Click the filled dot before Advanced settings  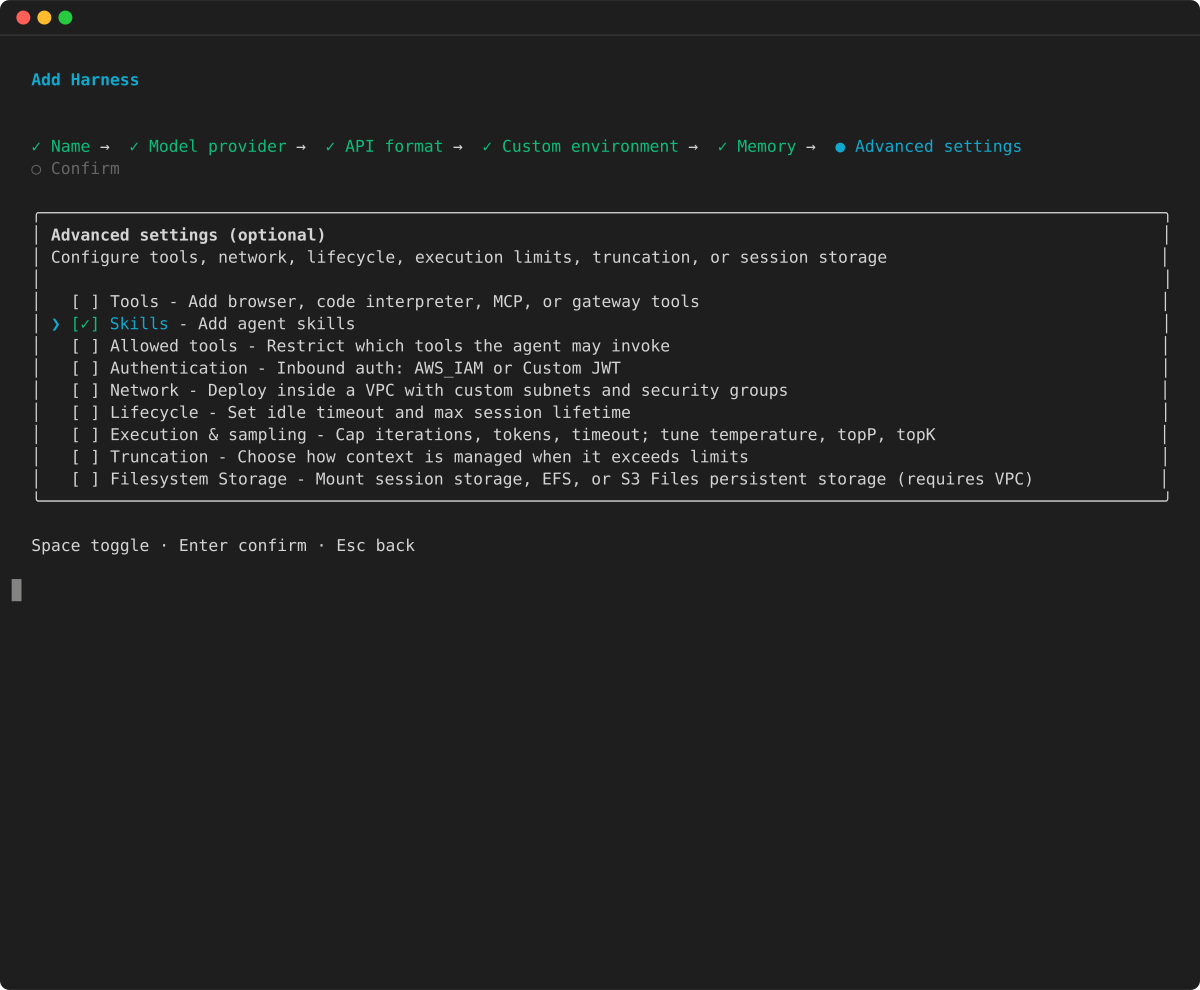(840, 147)
